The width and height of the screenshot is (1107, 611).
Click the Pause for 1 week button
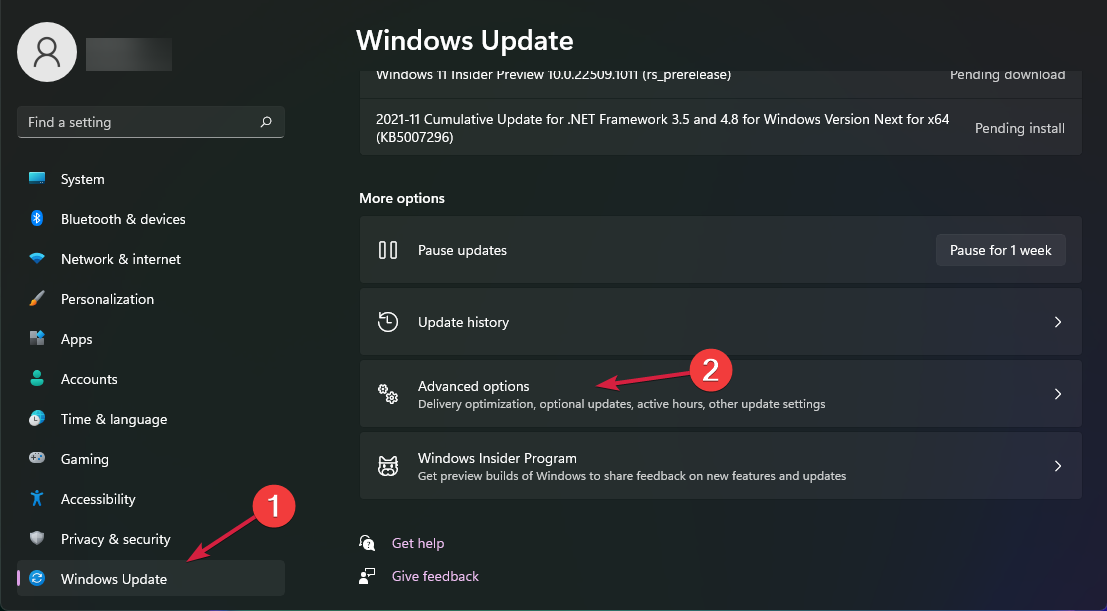(x=1000, y=250)
